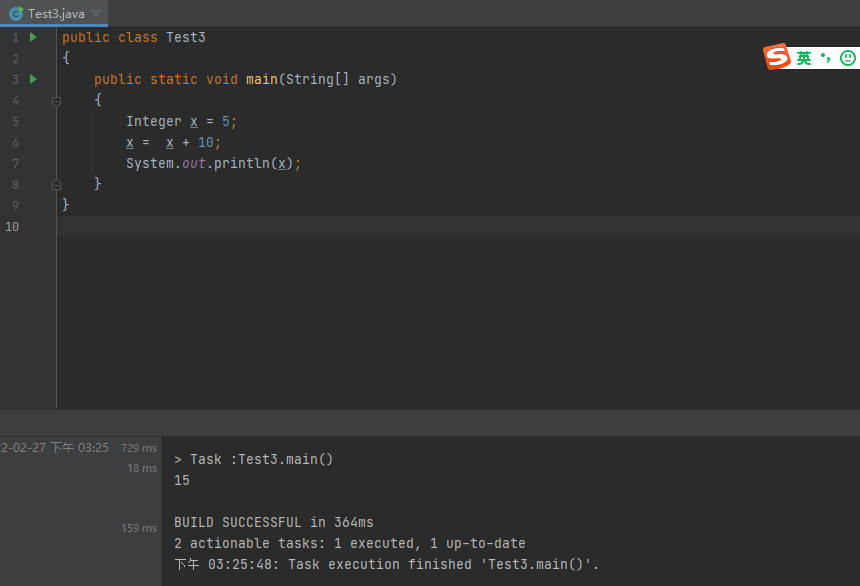Click the fold marker at the method's closing brace

point(56,184)
